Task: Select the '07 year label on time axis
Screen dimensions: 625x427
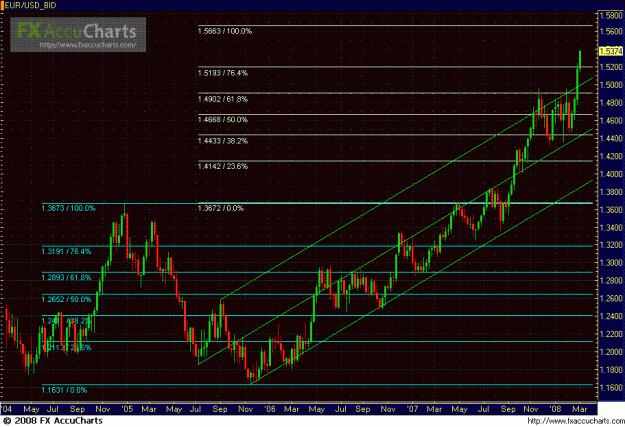Action: (413, 409)
